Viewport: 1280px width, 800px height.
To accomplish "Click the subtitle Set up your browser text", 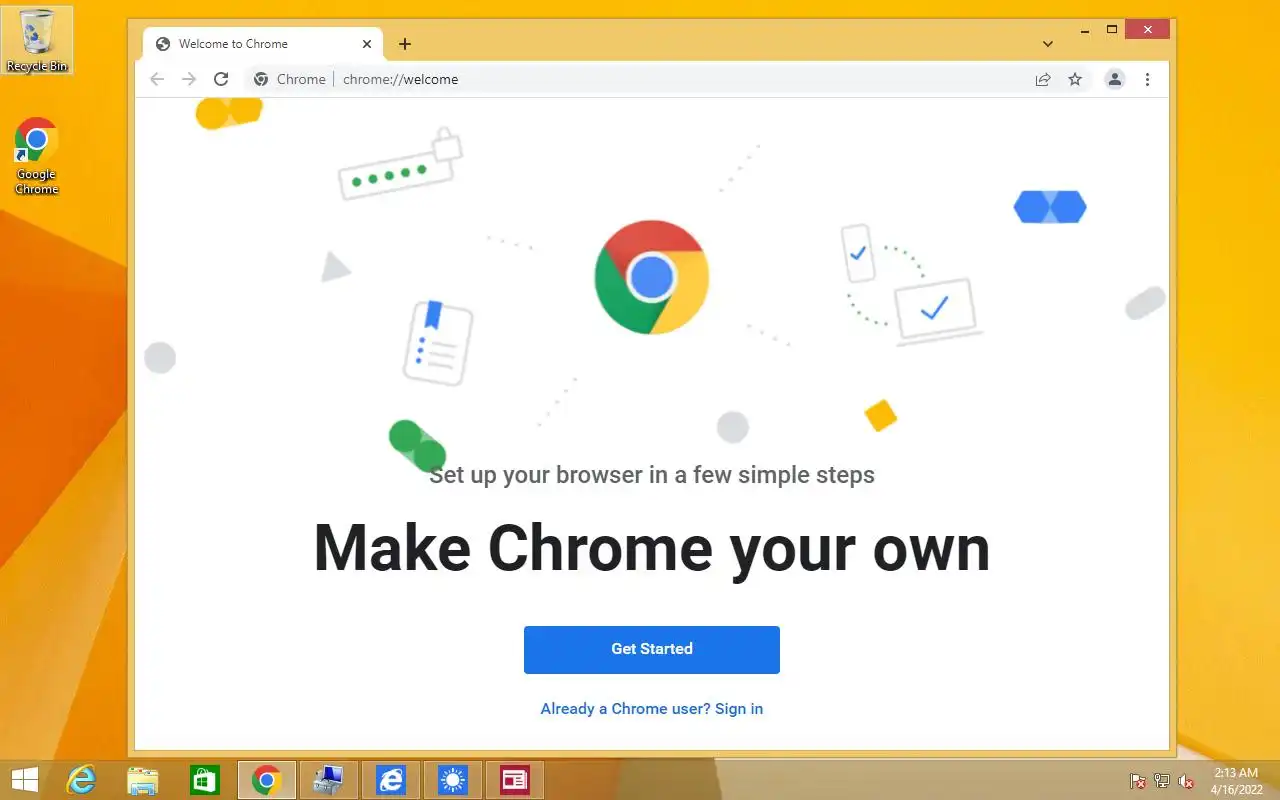I will point(651,475).
